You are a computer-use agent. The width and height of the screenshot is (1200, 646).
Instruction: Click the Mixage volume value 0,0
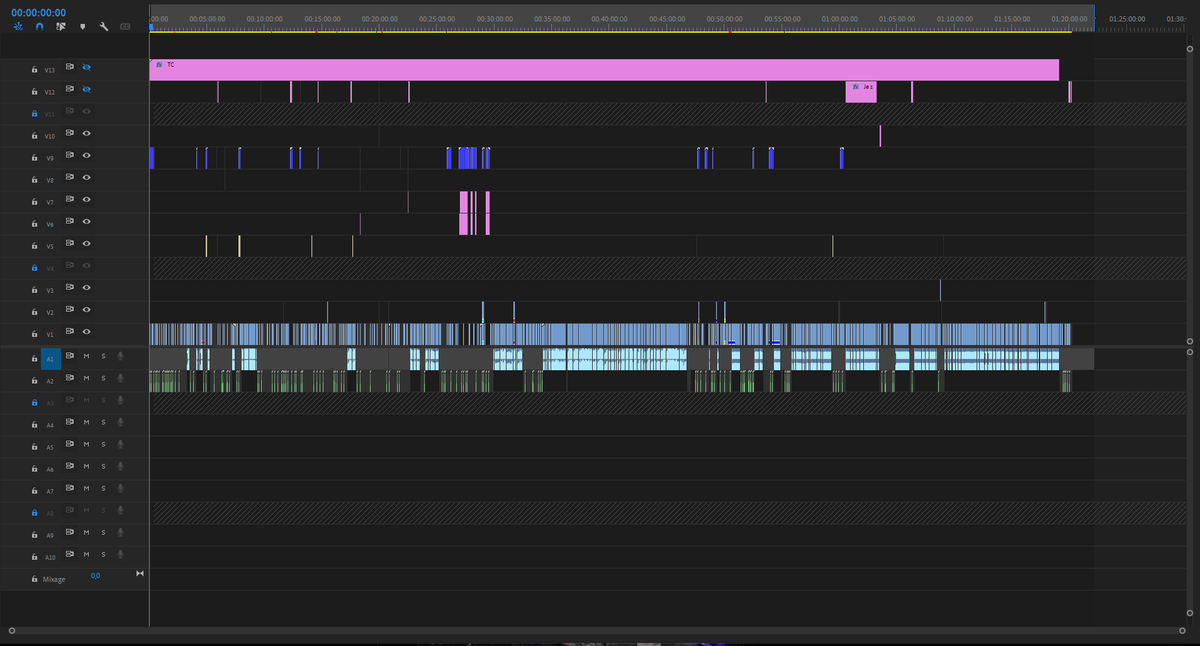(x=95, y=576)
